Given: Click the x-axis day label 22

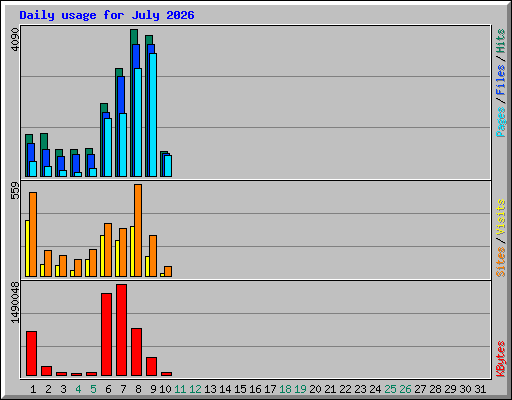Looking at the screenshot, I should 345,389.
